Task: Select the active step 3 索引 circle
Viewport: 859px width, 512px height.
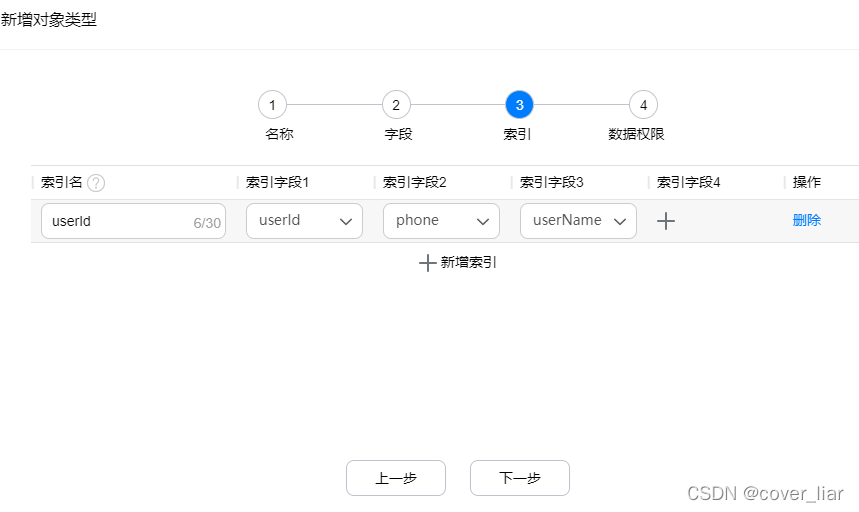Action: point(519,105)
